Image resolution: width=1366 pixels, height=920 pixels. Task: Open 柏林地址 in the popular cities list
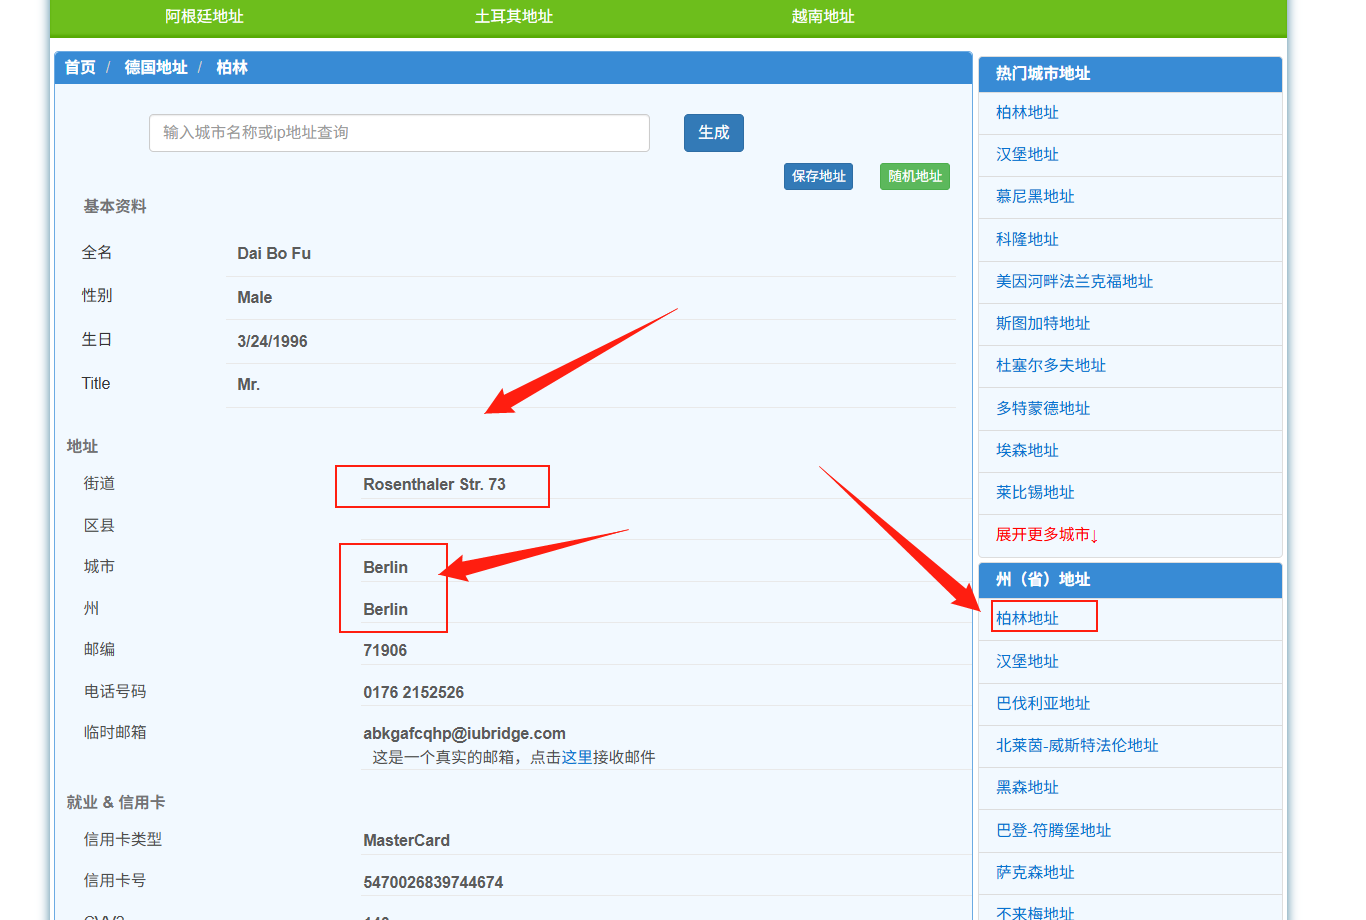point(1027,113)
